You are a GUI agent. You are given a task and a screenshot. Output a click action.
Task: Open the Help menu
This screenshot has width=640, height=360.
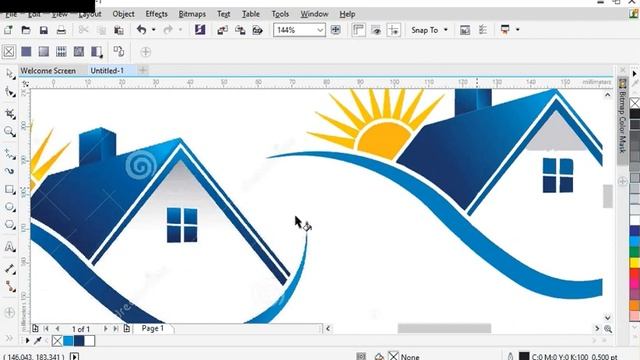[347, 14]
